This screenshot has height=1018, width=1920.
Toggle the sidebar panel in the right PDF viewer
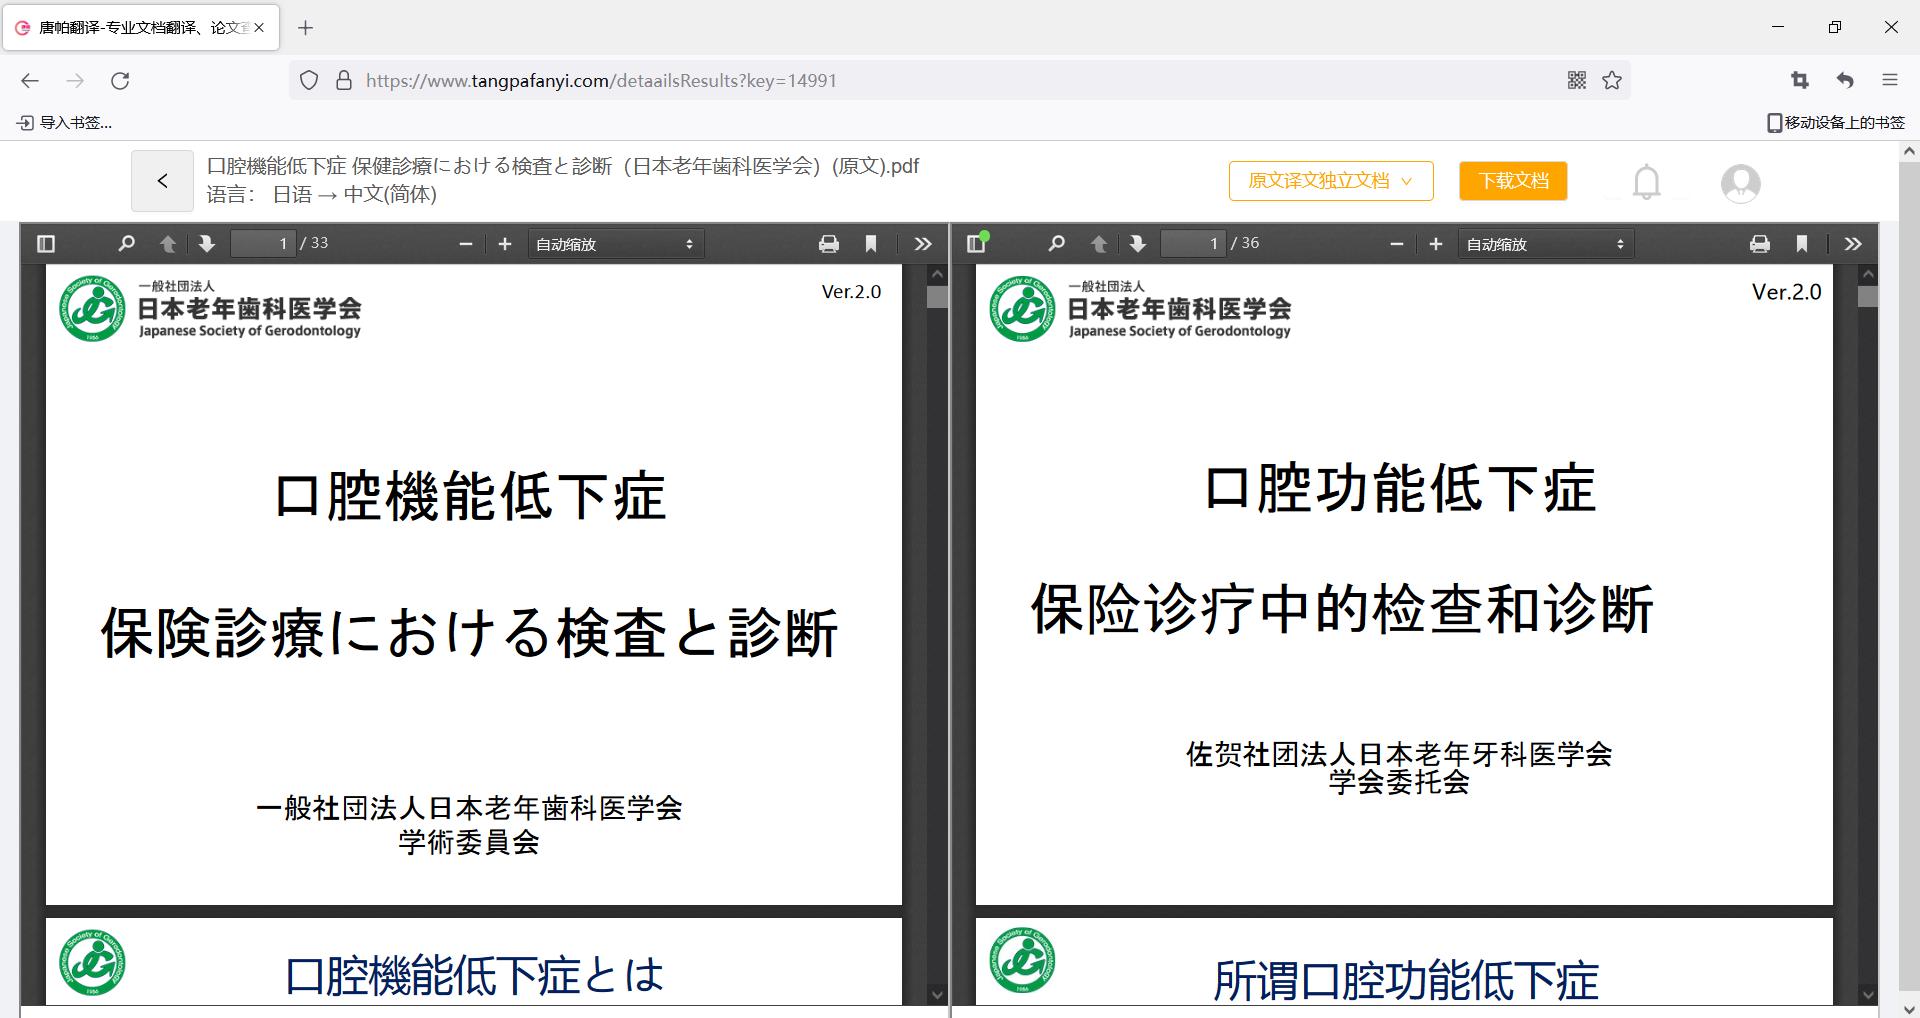(x=975, y=243)
